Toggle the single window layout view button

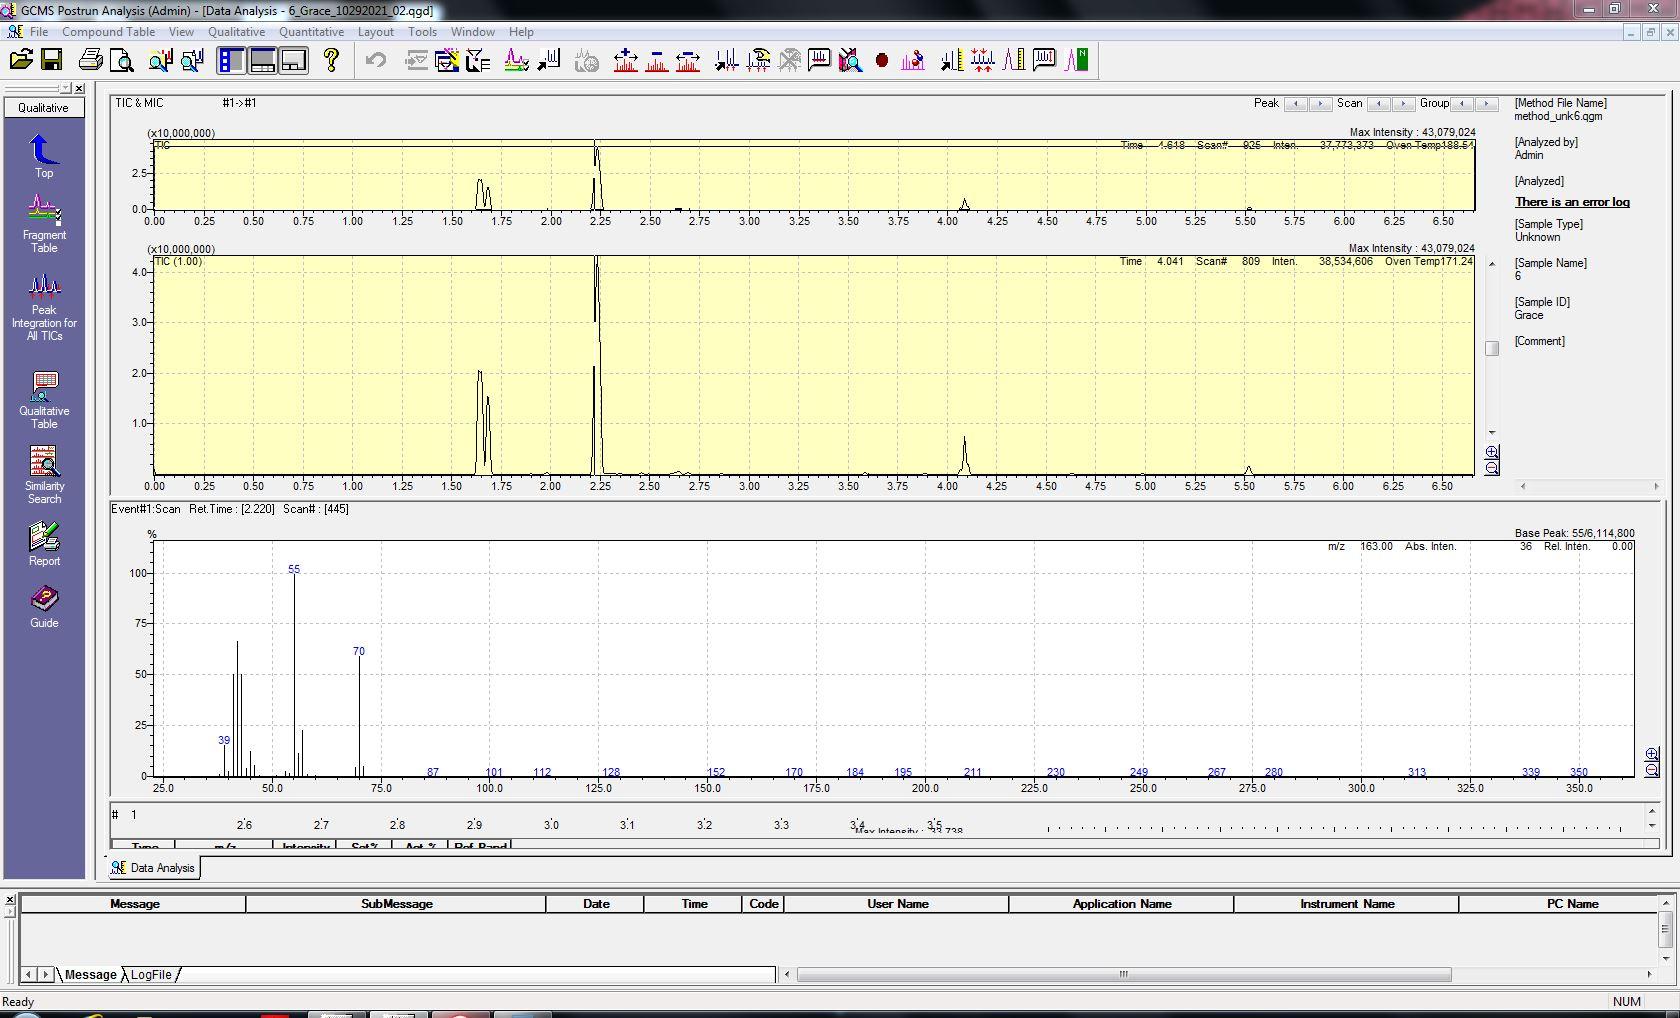[293, 60]
